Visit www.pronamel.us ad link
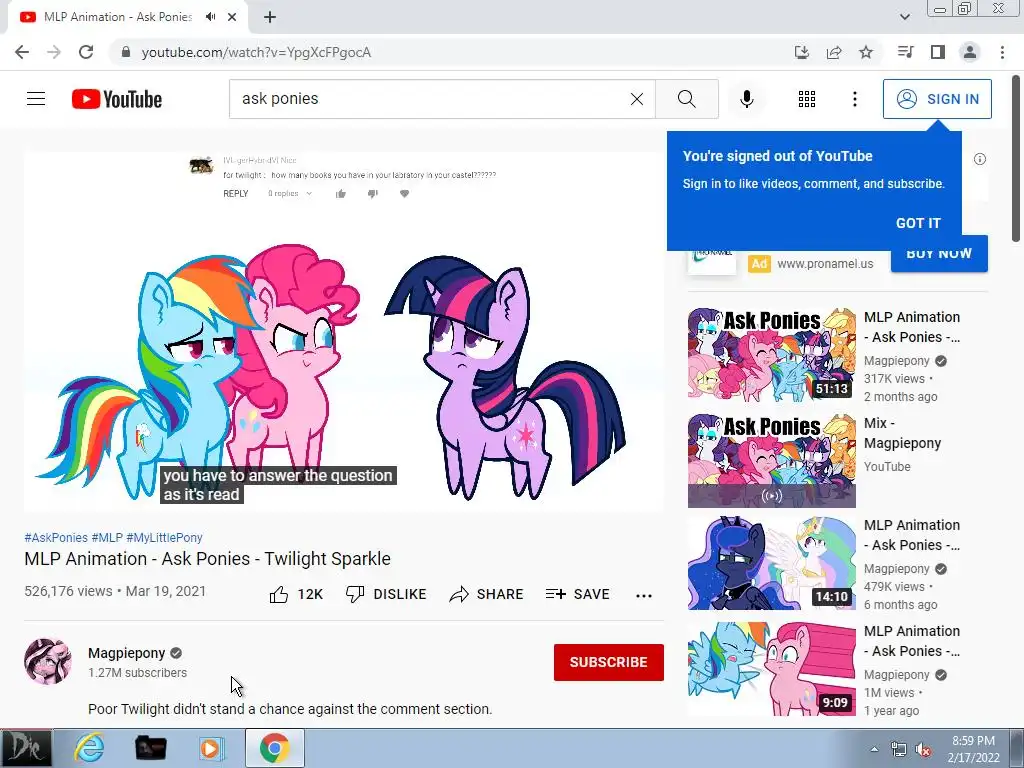Screen dimensions: 1024x768 (x=825, y=264)
